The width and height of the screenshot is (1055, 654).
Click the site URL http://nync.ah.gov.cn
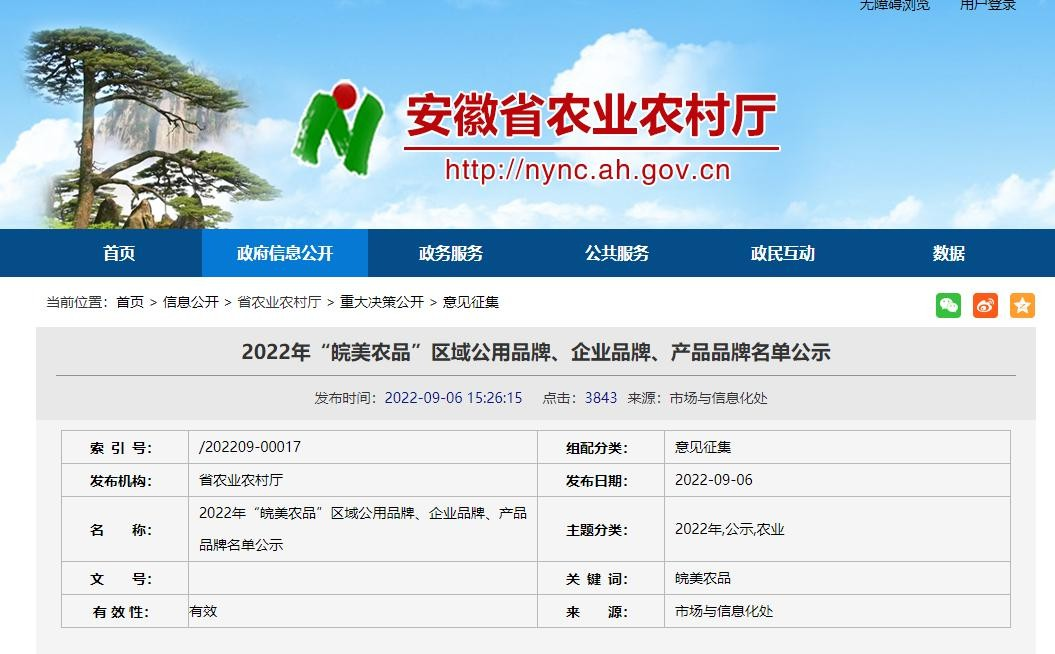click(x=588, y=170)
